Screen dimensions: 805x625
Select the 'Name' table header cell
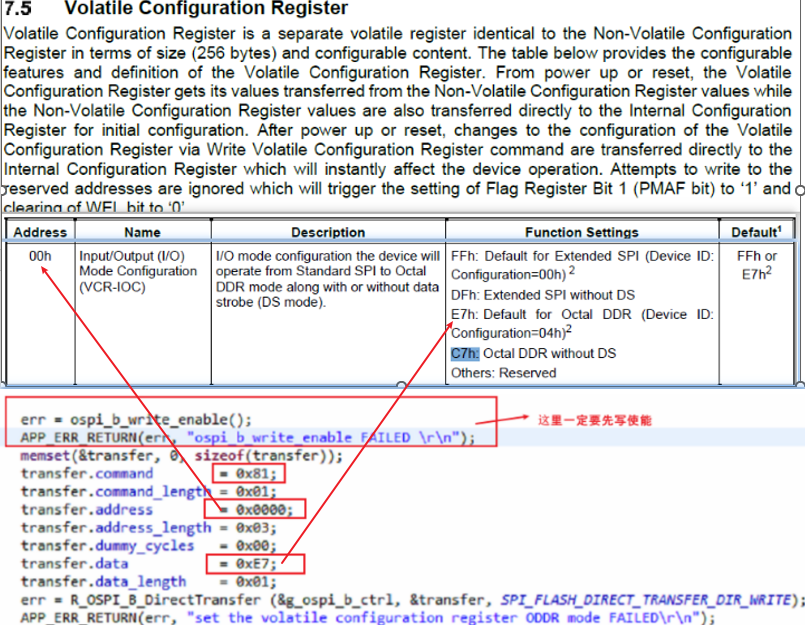[x=143, y=232]
